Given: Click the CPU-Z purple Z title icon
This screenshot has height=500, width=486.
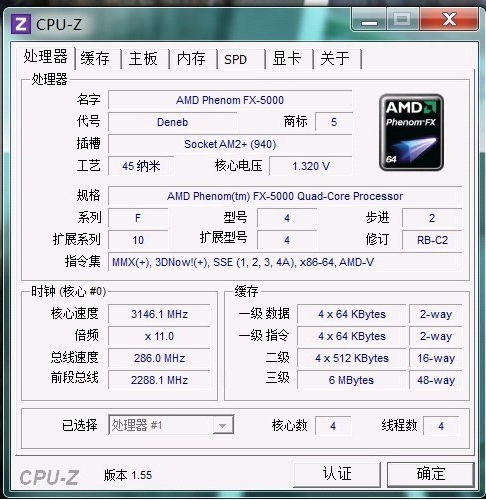Looking at the screenshot, I should click(x=21, y=24).
